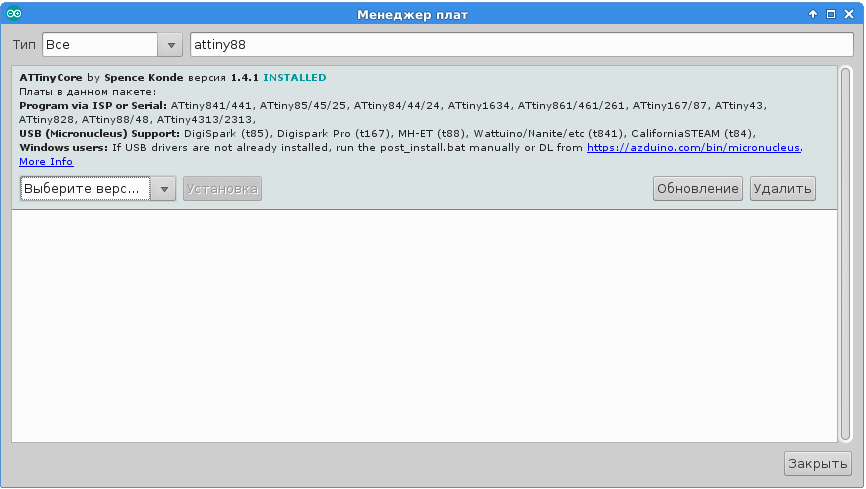The image size is (866, 489).
Task: Remove the package with Удалить button
Action: point(782,188)
